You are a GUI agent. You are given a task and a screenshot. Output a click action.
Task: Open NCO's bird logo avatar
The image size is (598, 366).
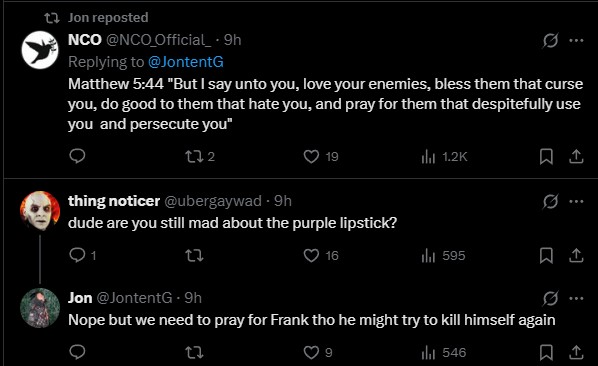[40, 50]
